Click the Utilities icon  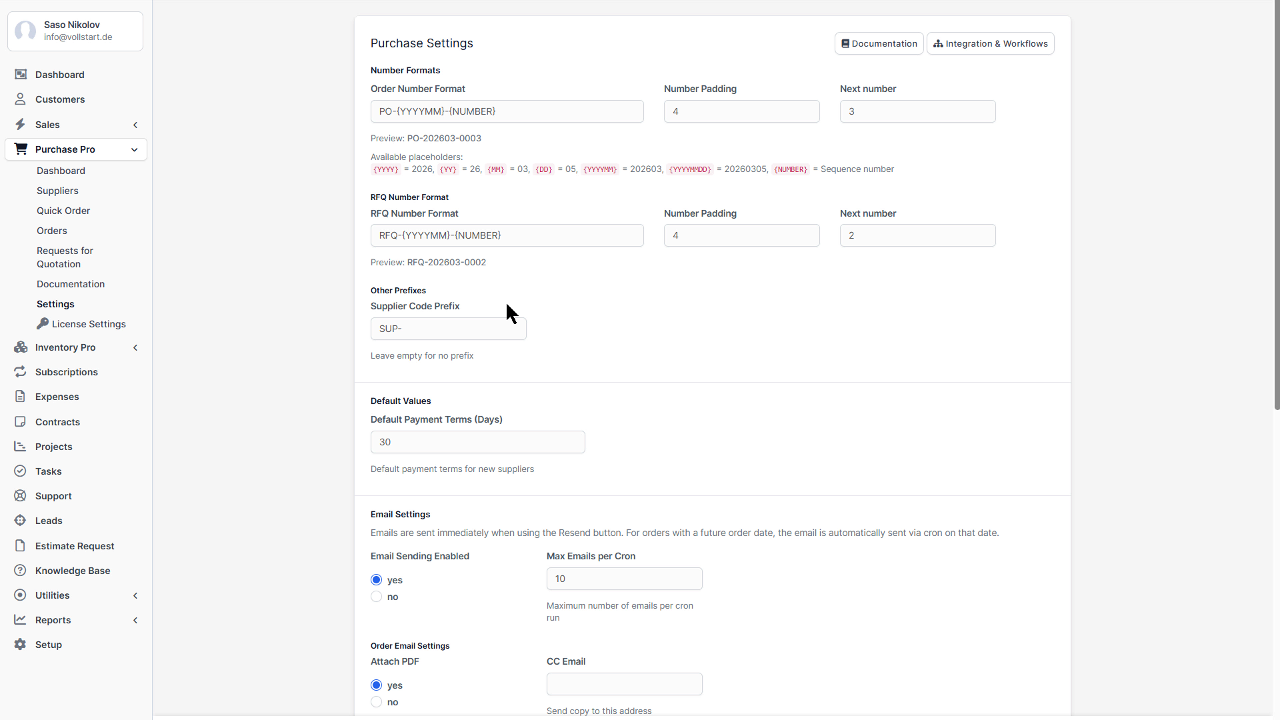pos(20,595)
